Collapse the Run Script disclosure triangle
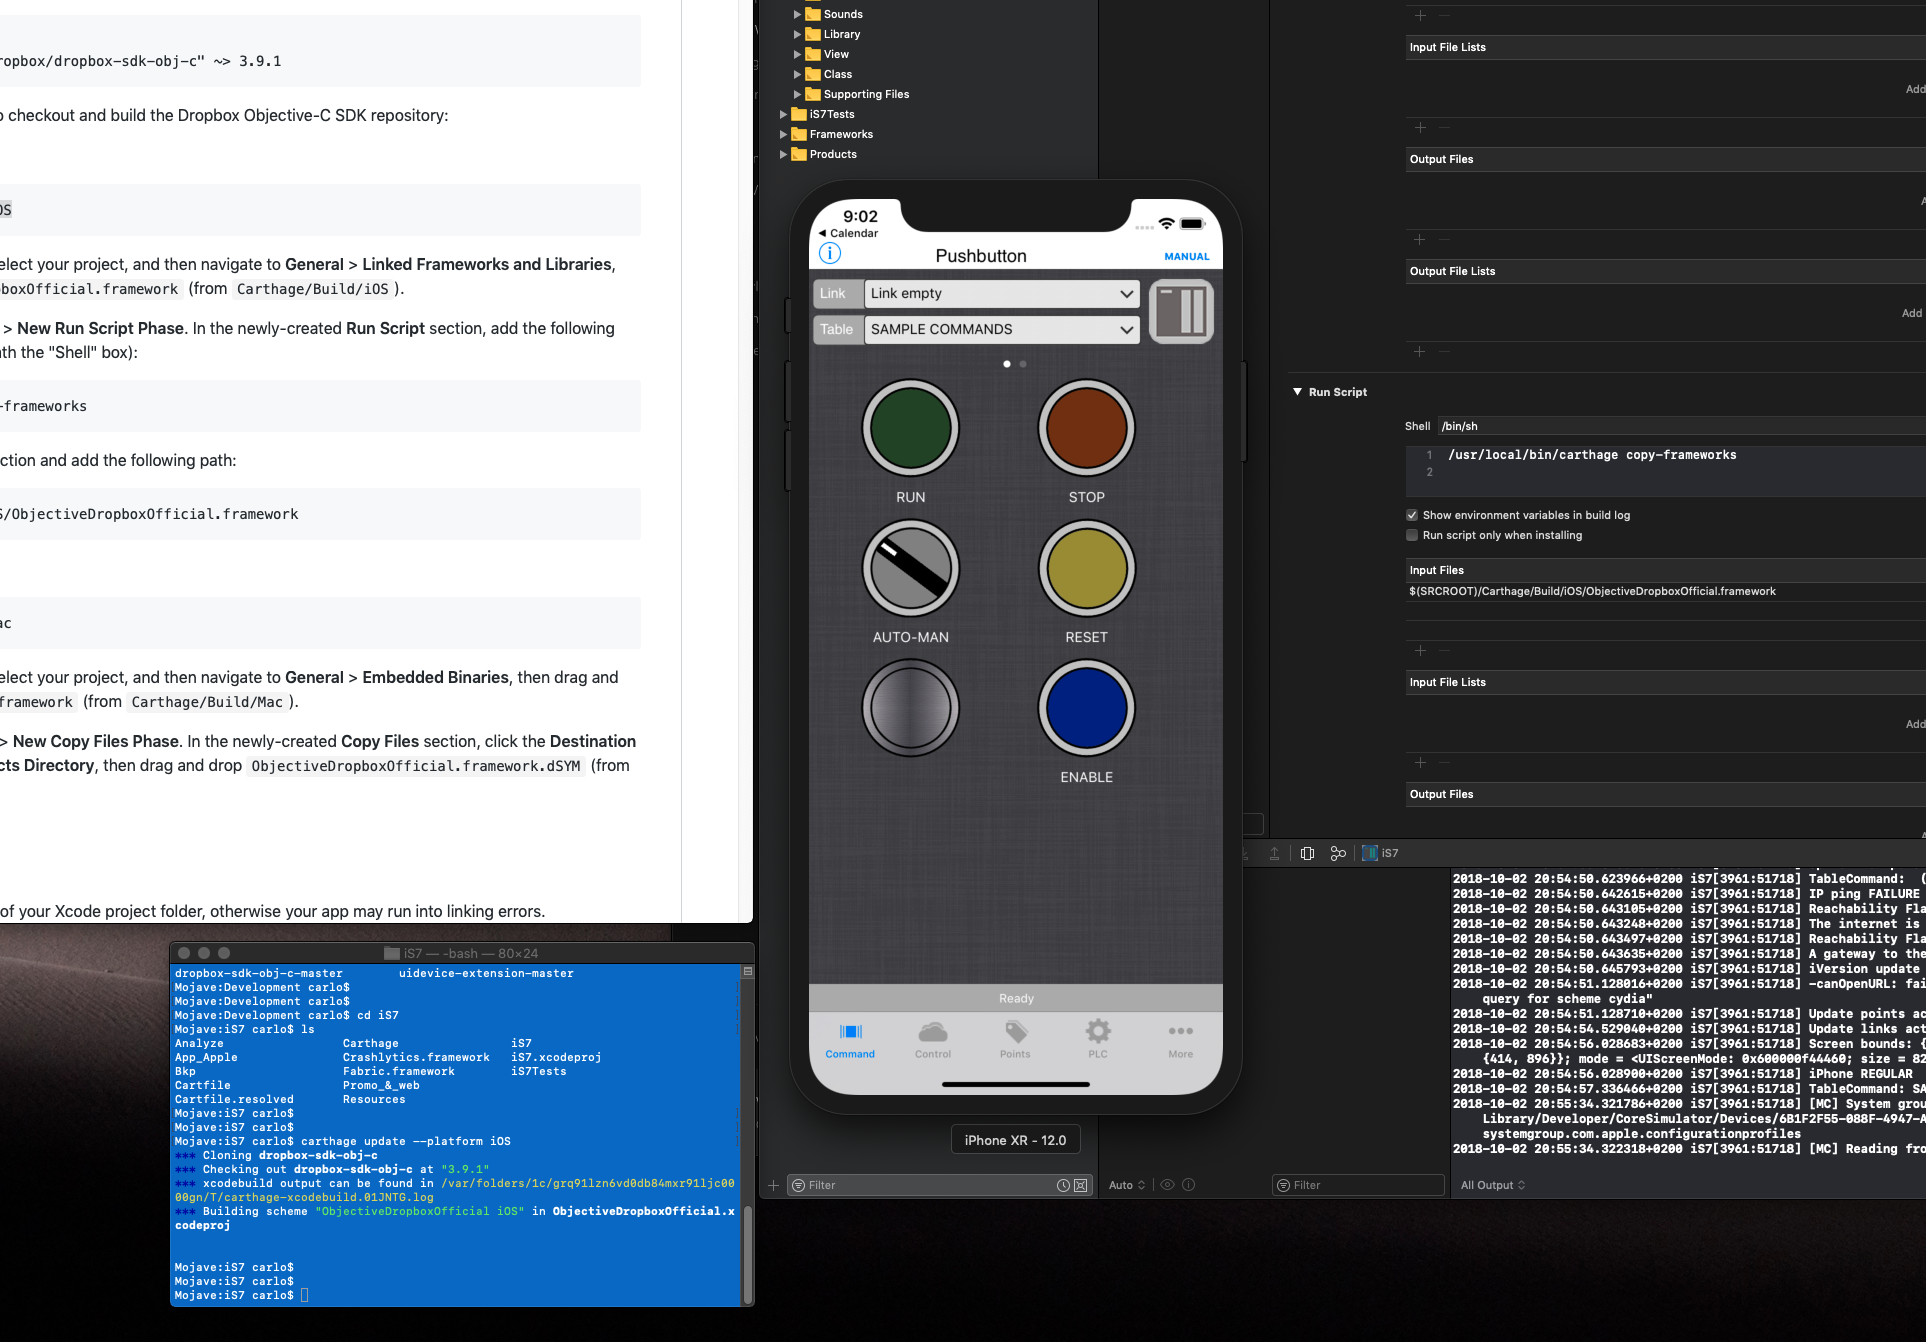This screenshot has height=1342, width=1926. (1298, 392)
